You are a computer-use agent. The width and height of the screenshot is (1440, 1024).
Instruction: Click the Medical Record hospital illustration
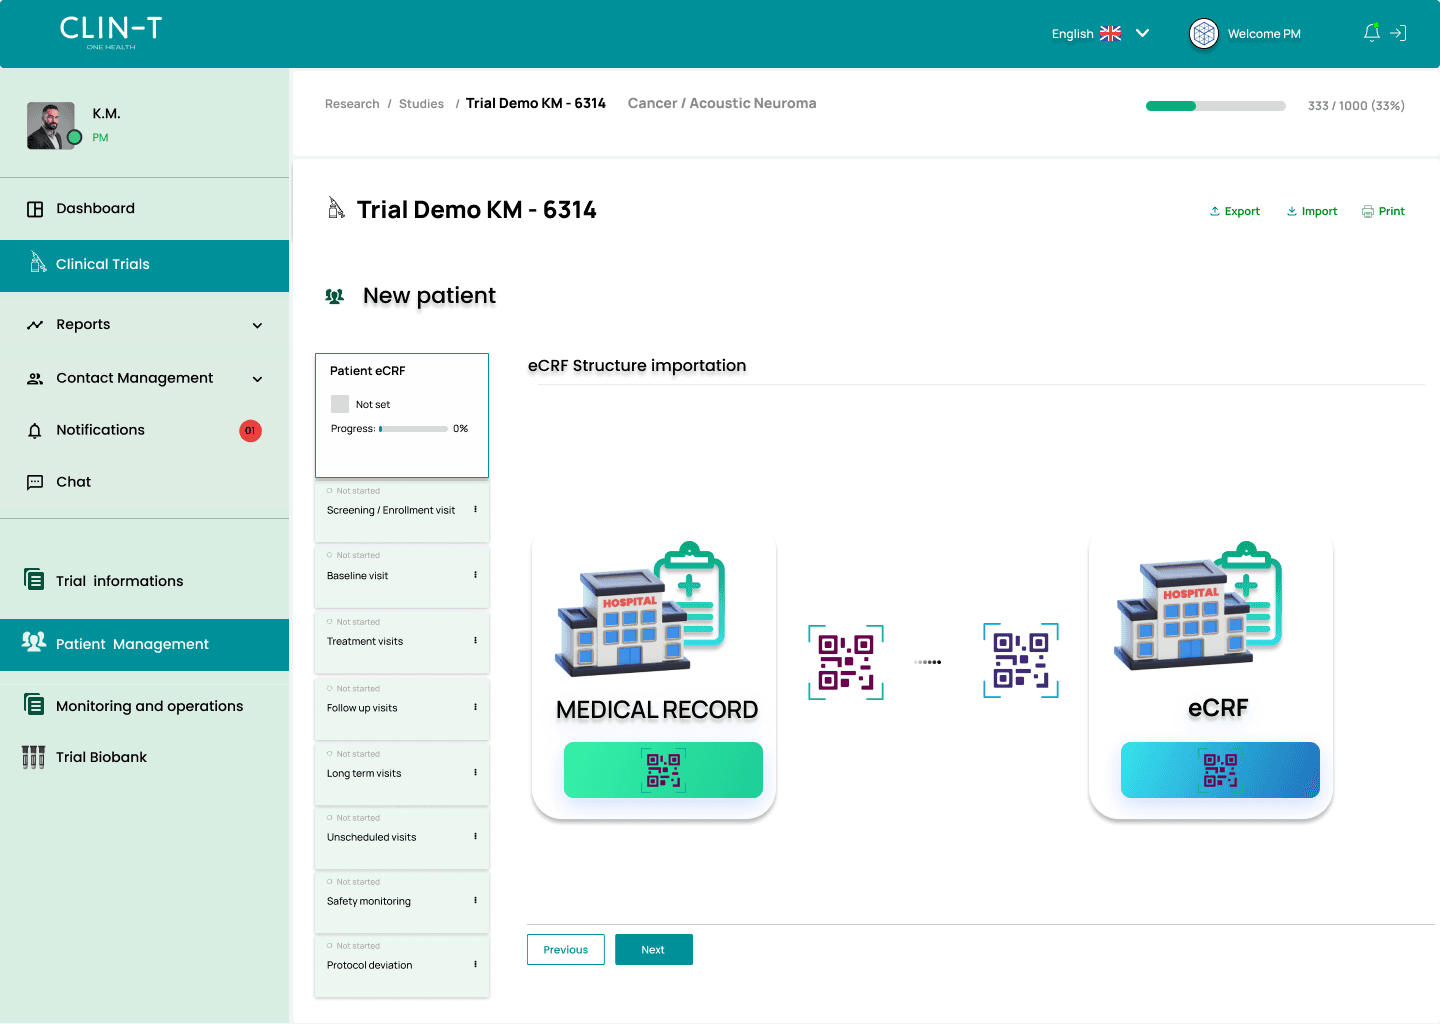click(x=641, y=609)
